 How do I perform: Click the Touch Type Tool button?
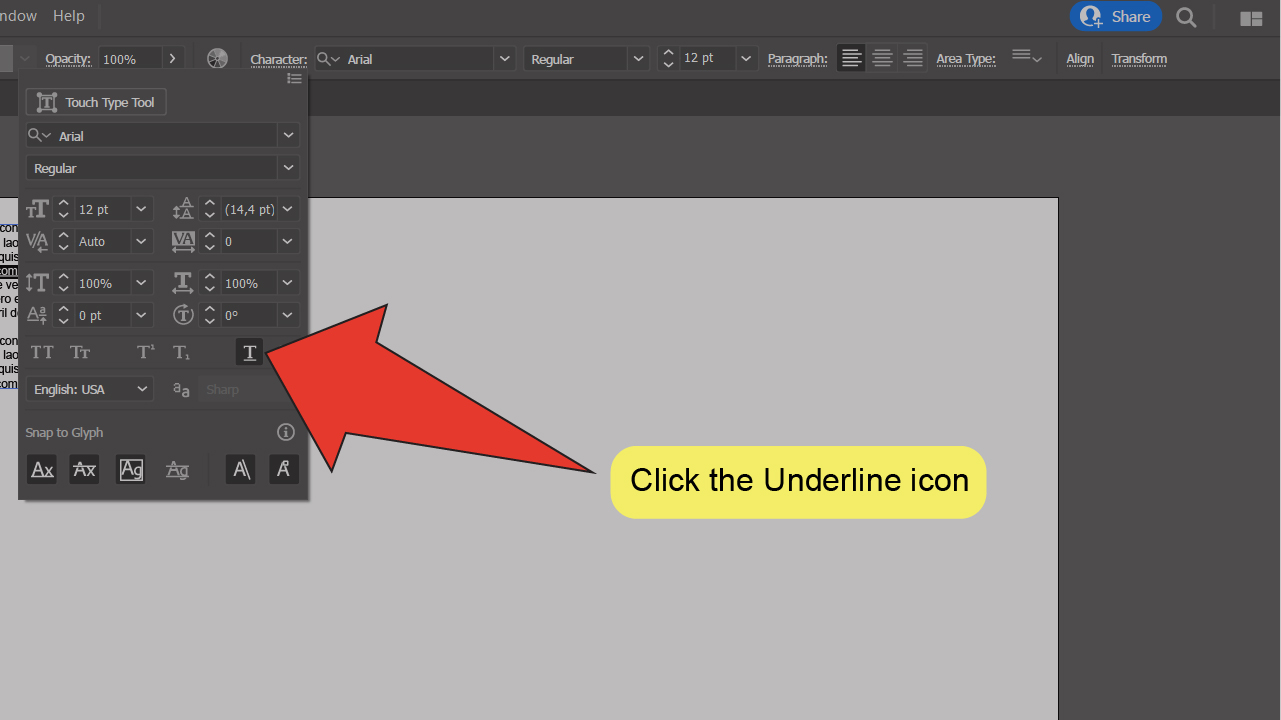pos(96,102)
